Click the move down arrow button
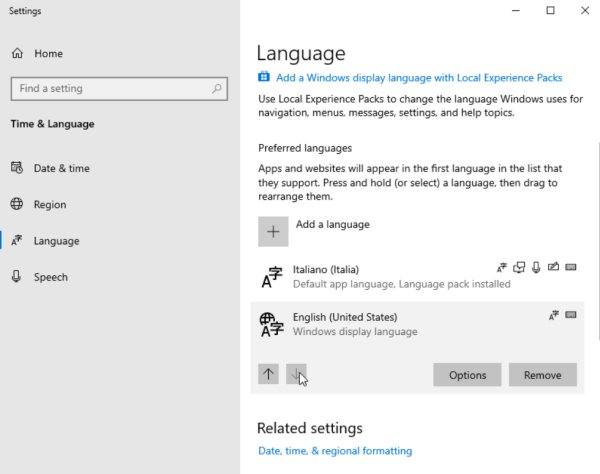This screenshot has height=474, width=600. coord(296,374)
